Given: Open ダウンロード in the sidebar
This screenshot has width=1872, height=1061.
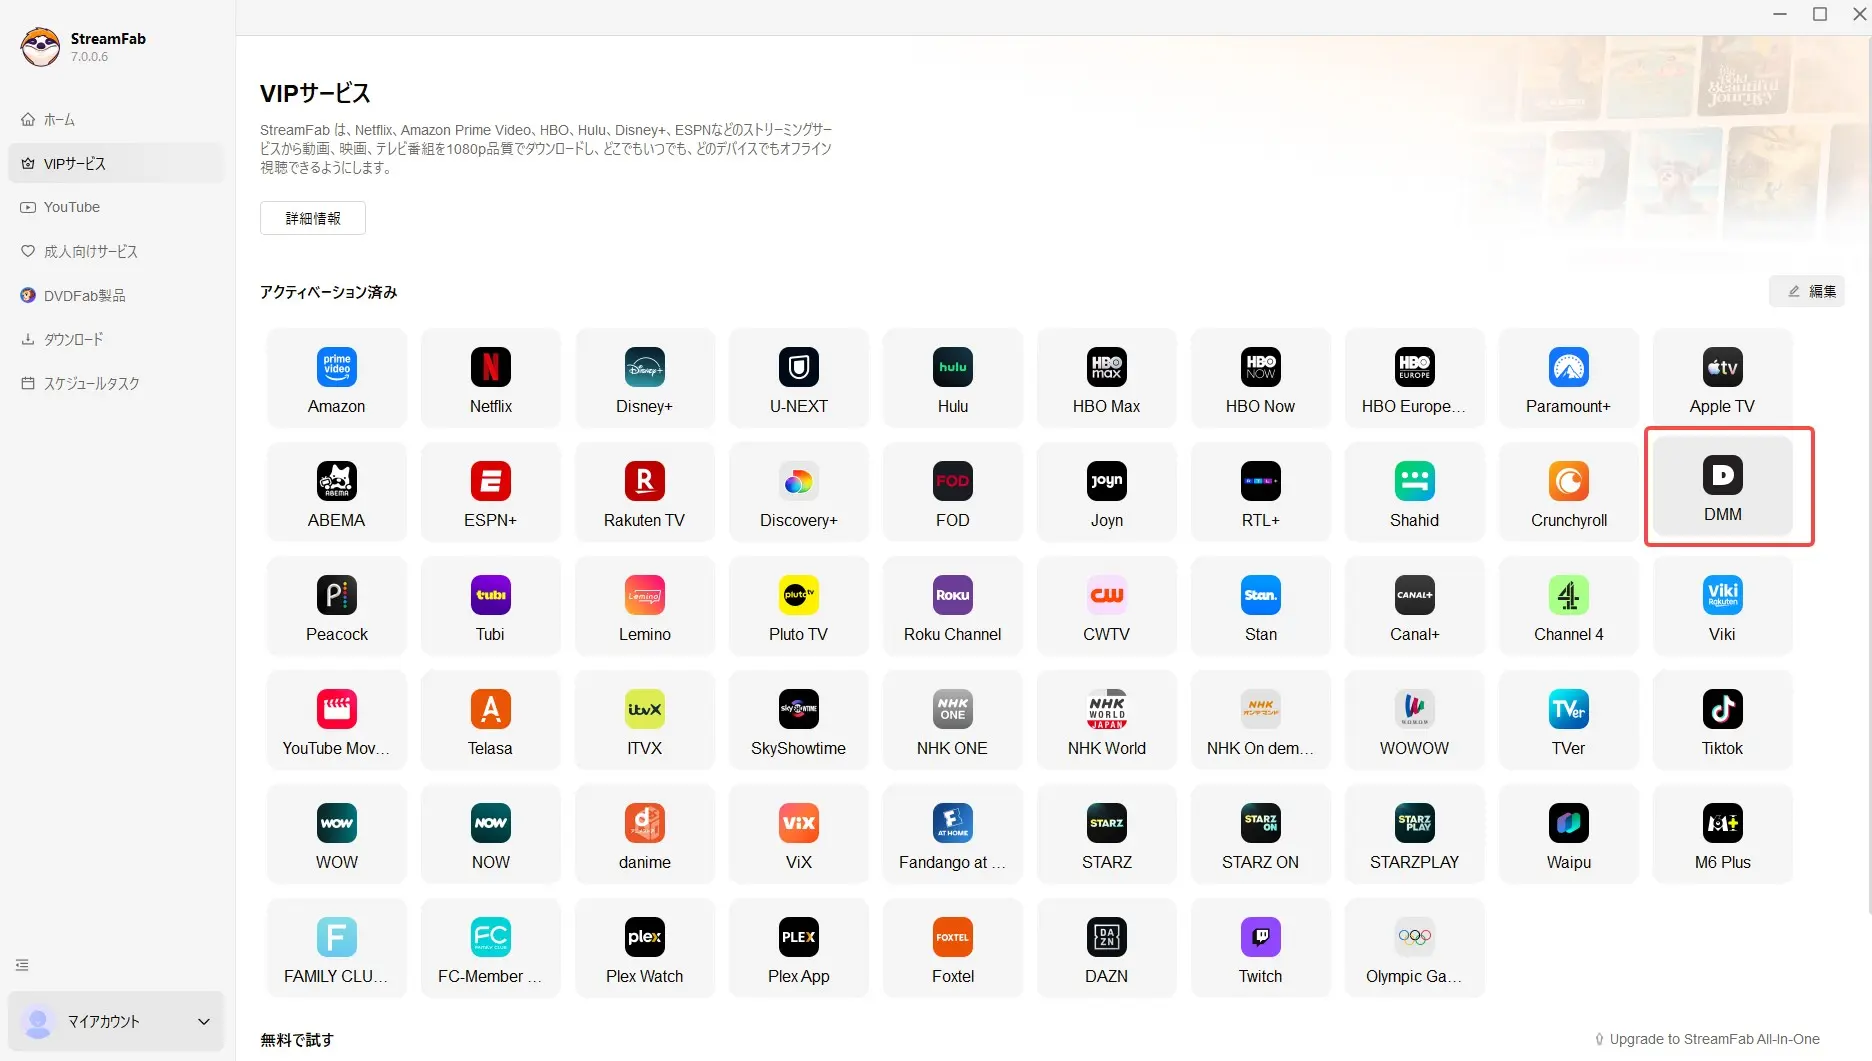Looking at the screenshot, I should [116, 339].
